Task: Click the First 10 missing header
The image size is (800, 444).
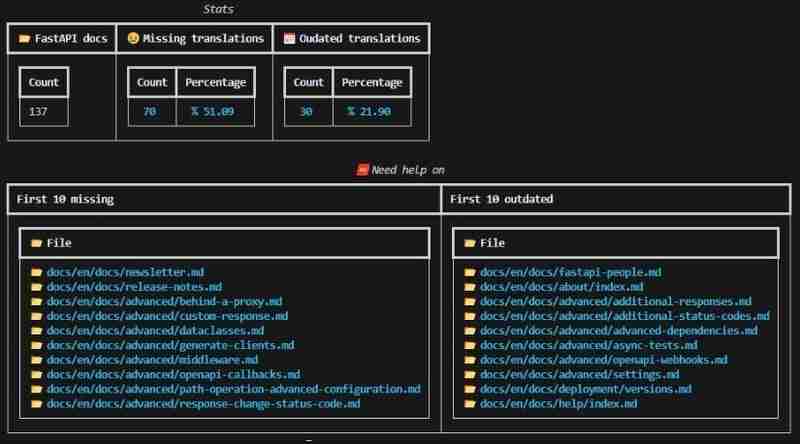Action: pos(65,200)
